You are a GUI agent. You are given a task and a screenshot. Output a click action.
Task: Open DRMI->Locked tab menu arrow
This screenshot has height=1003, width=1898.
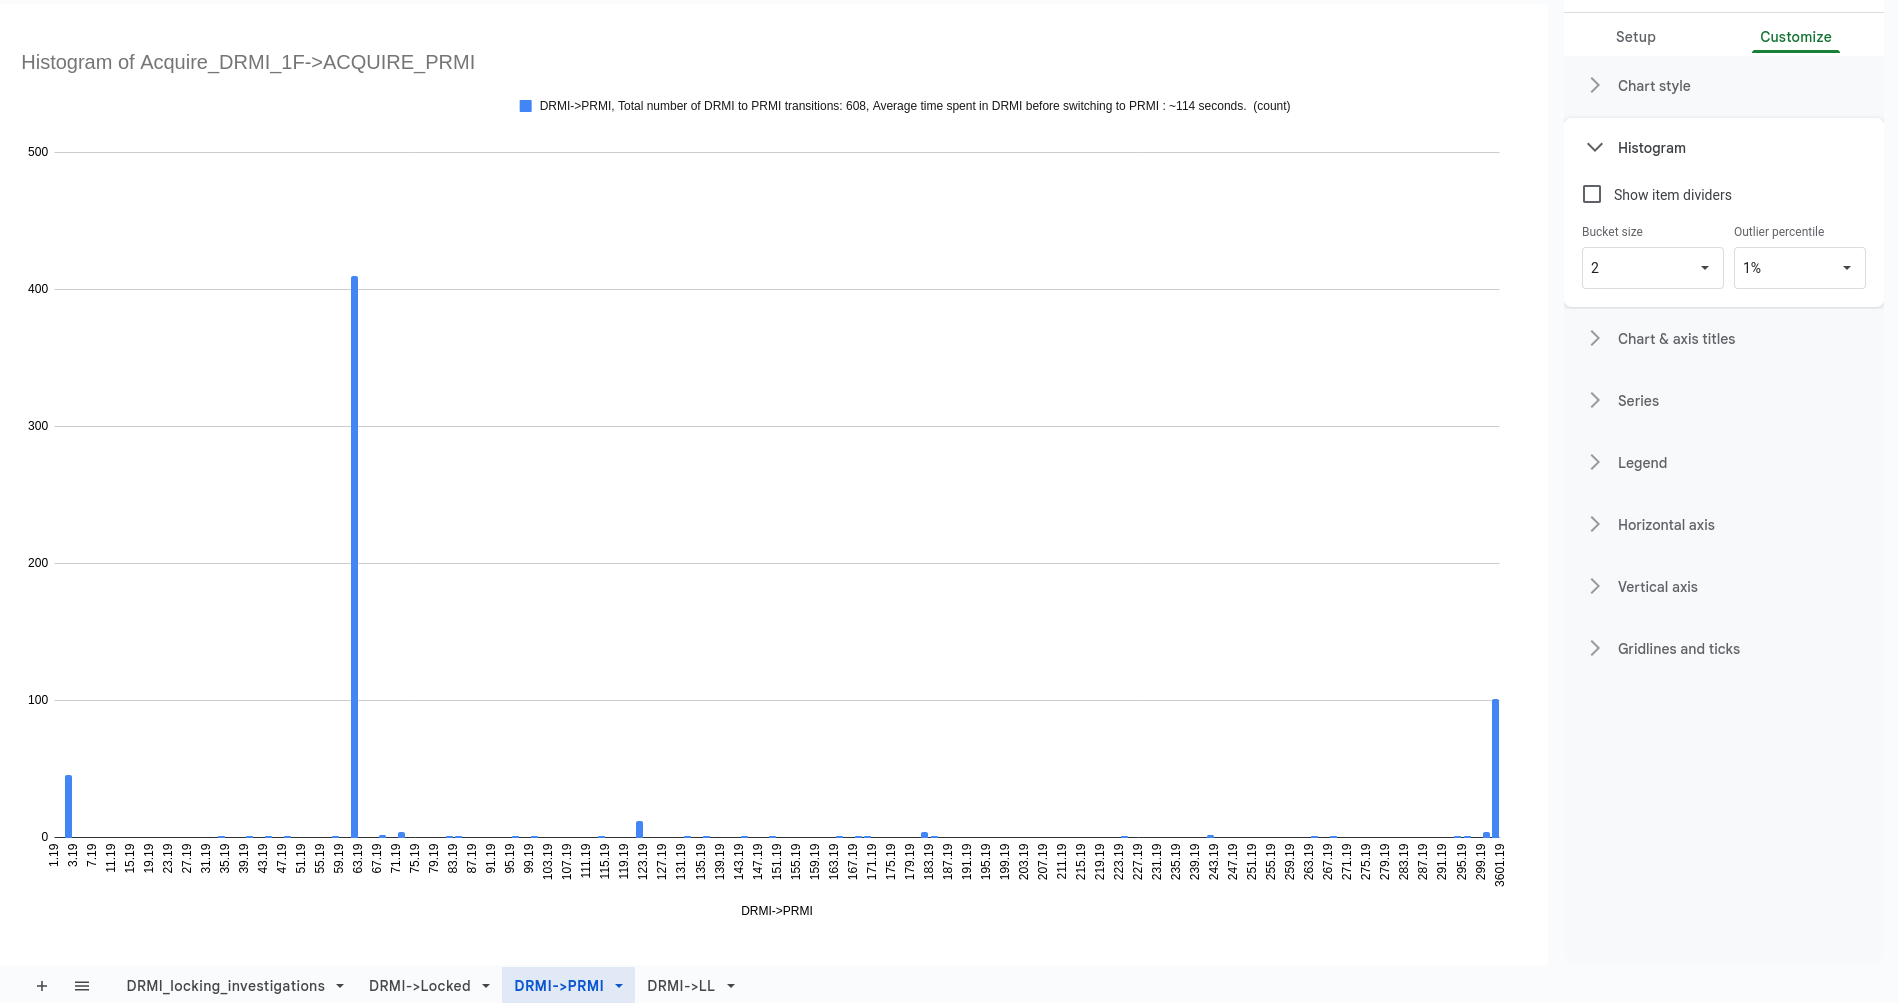point(486,986)
